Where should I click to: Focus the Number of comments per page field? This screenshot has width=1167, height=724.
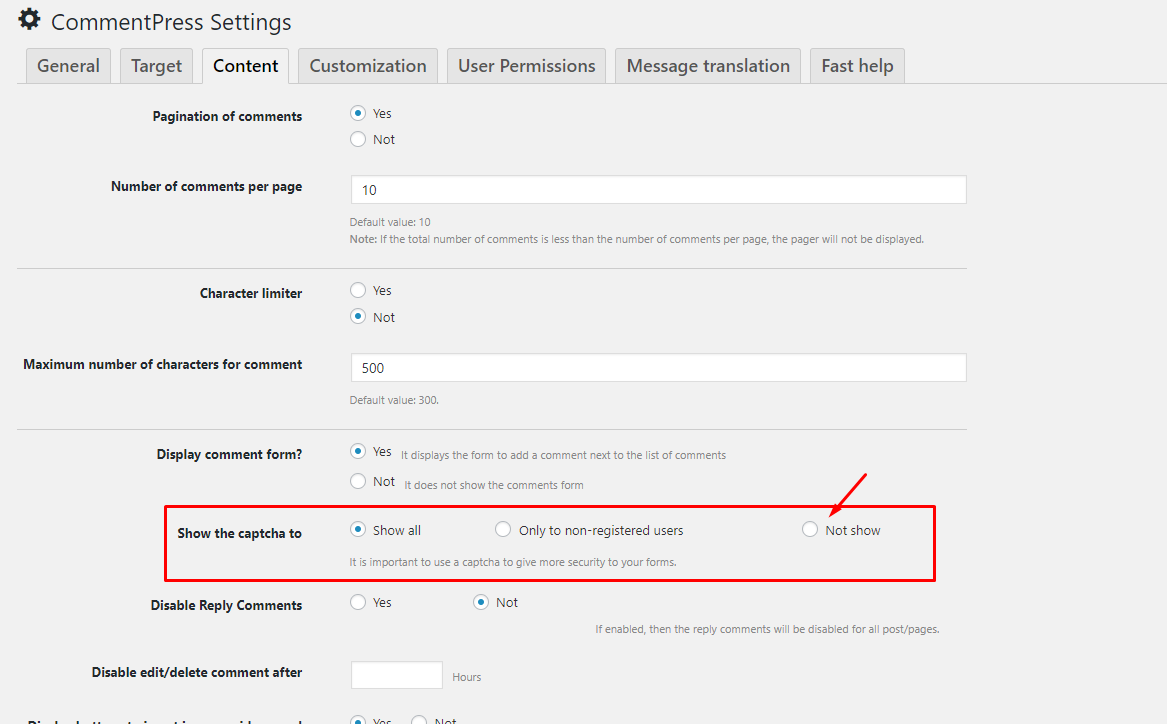pos(659,190)
